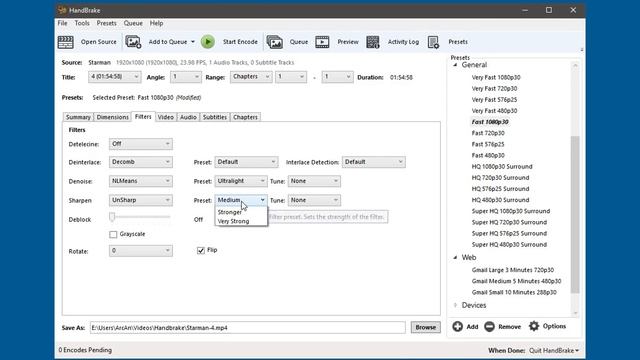Open the Denoise Preset Ultralight dropdown

(241, 181)
